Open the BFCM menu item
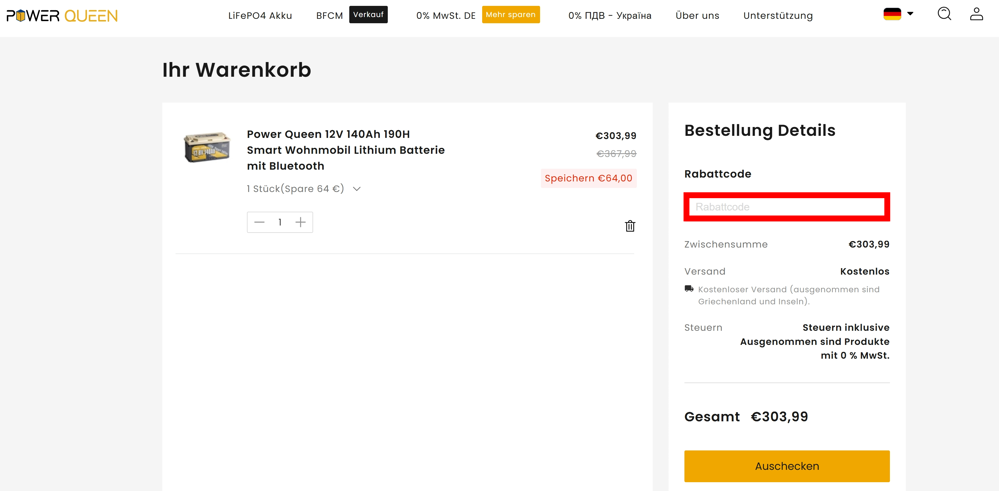Image resolution: width=999 pixels, height=491 pixels. click(x=329, y=16)
